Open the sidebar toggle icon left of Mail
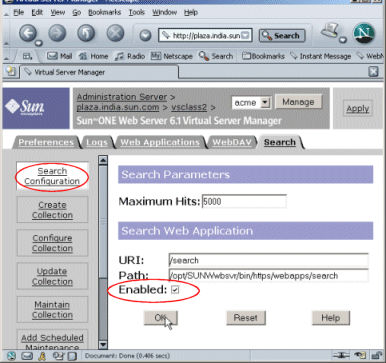Image resolution: width=386 pixels, height=363 pixels. tap(27, 56)
